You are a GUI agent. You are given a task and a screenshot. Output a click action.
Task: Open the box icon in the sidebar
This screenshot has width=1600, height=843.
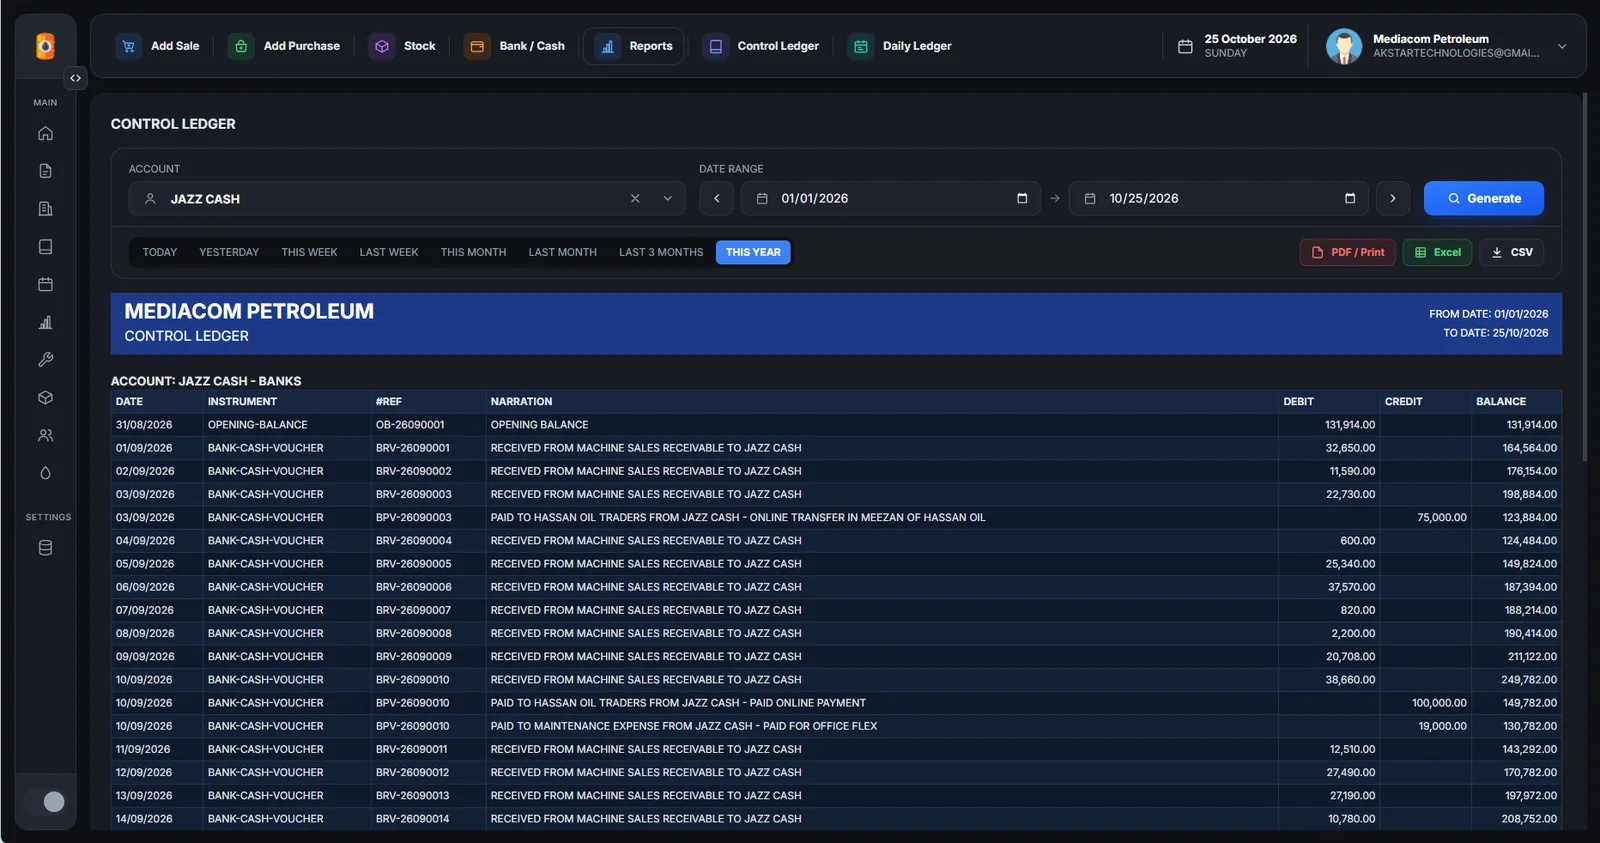[45, 398]
